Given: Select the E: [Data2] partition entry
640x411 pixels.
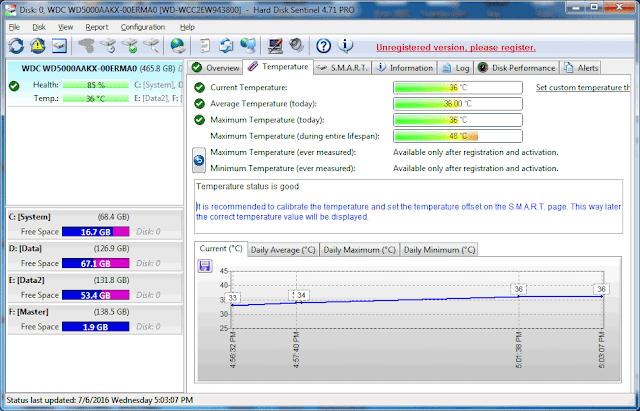Looking at the screenshot, I should coord(95,287).
